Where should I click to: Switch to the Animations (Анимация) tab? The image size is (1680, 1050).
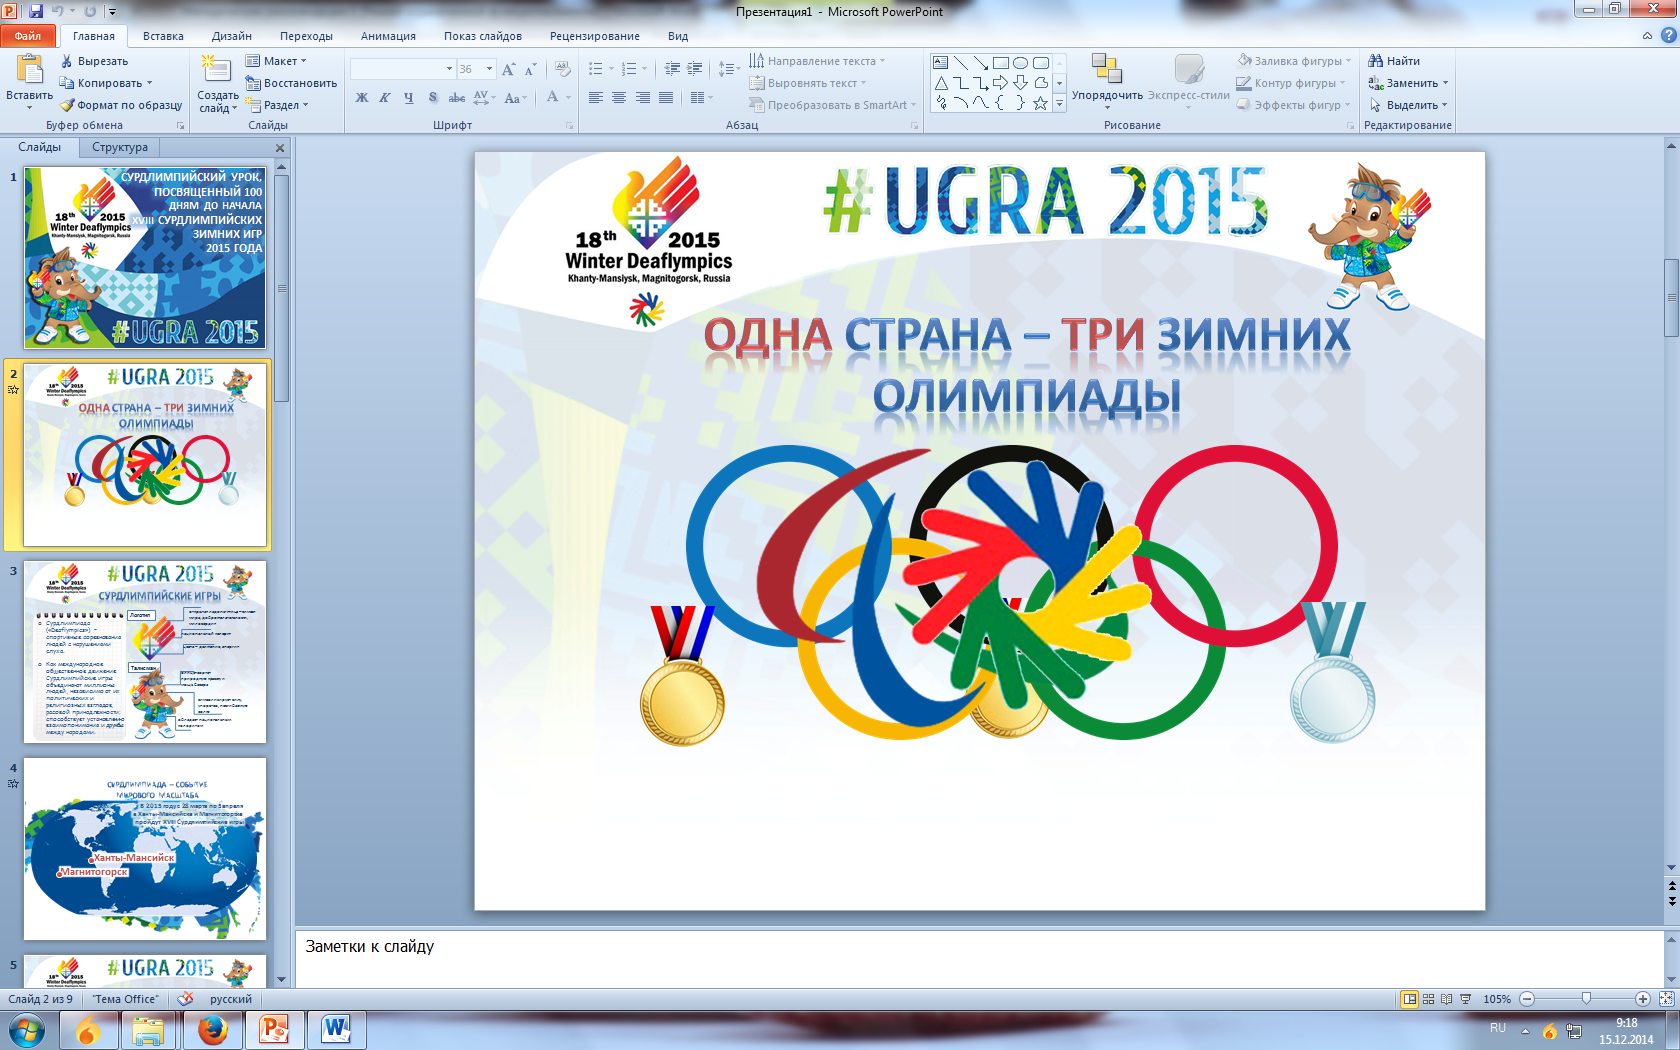(388, 36)
